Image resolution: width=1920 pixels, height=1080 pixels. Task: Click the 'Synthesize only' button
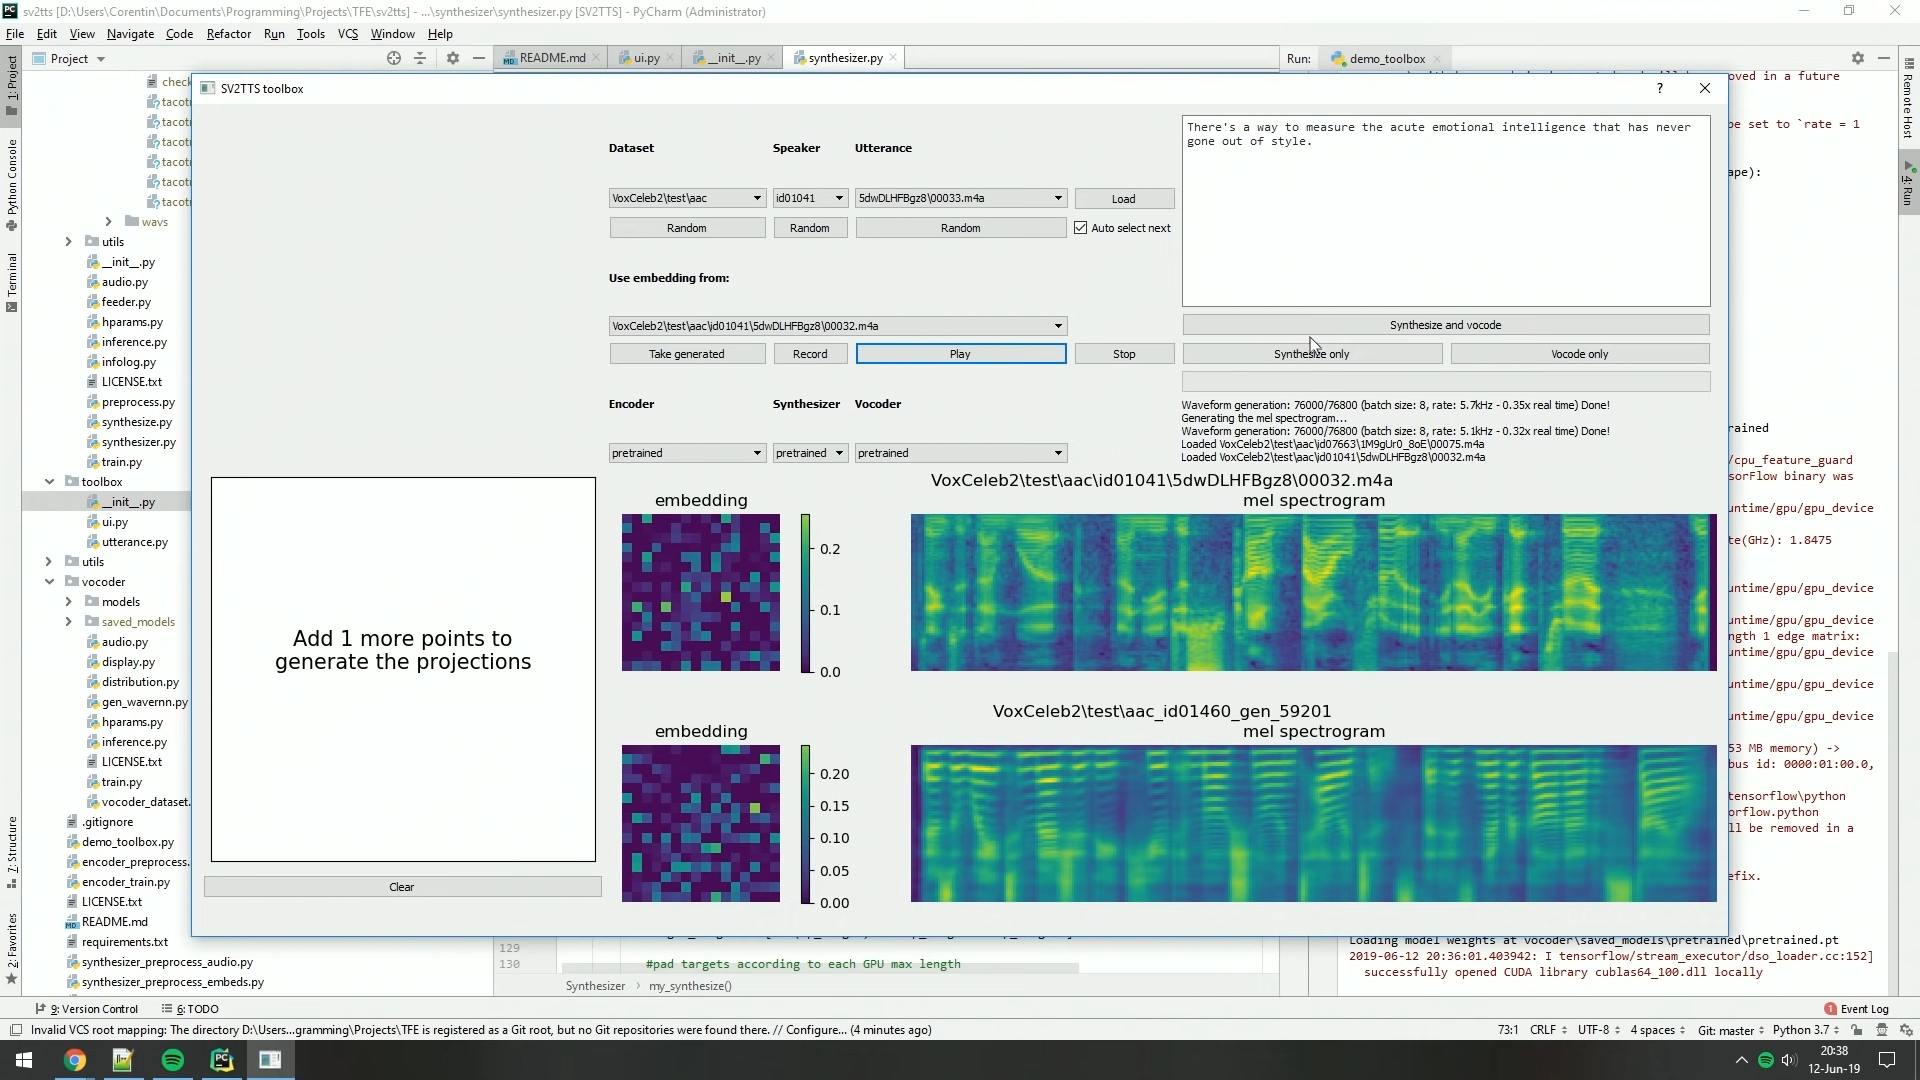pyautogui.click(x=1311, y=353)
